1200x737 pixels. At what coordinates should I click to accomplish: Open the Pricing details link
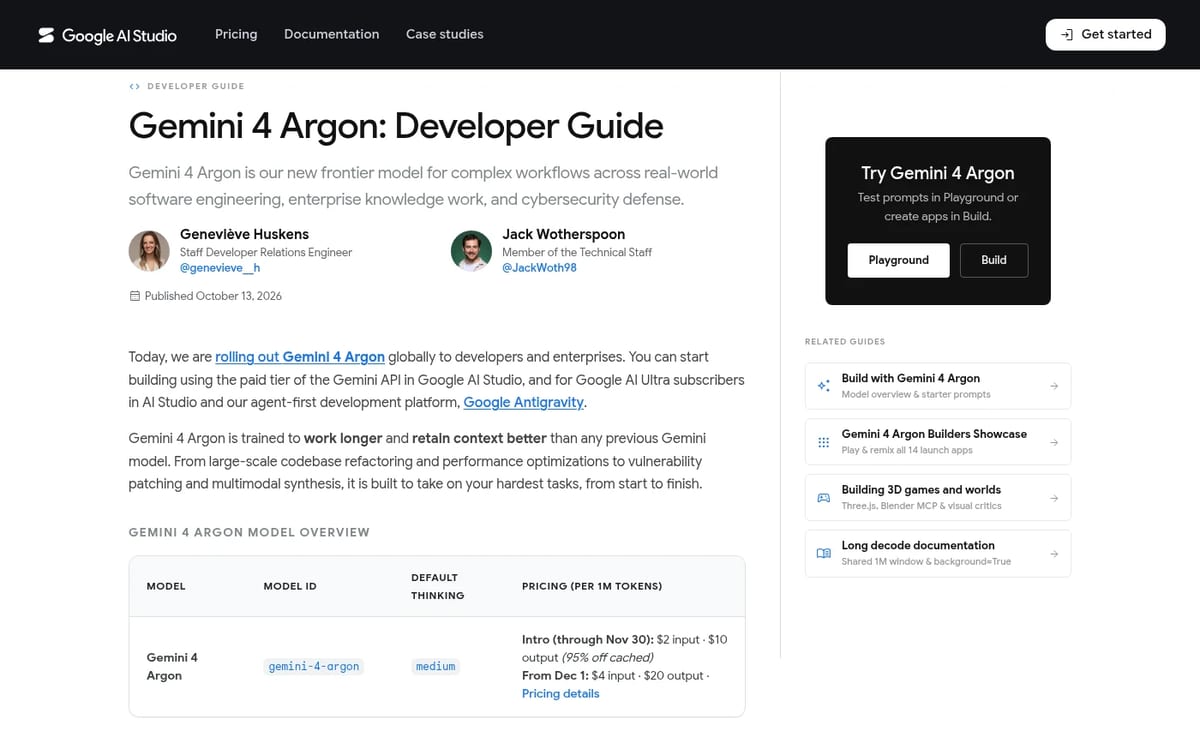pos(560,693)
